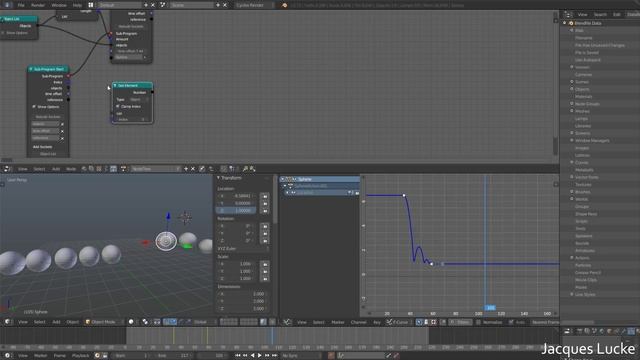Open Global transform orientation dropdown
The width and height of the screenshot is (640, 360).
click(204, 322)
